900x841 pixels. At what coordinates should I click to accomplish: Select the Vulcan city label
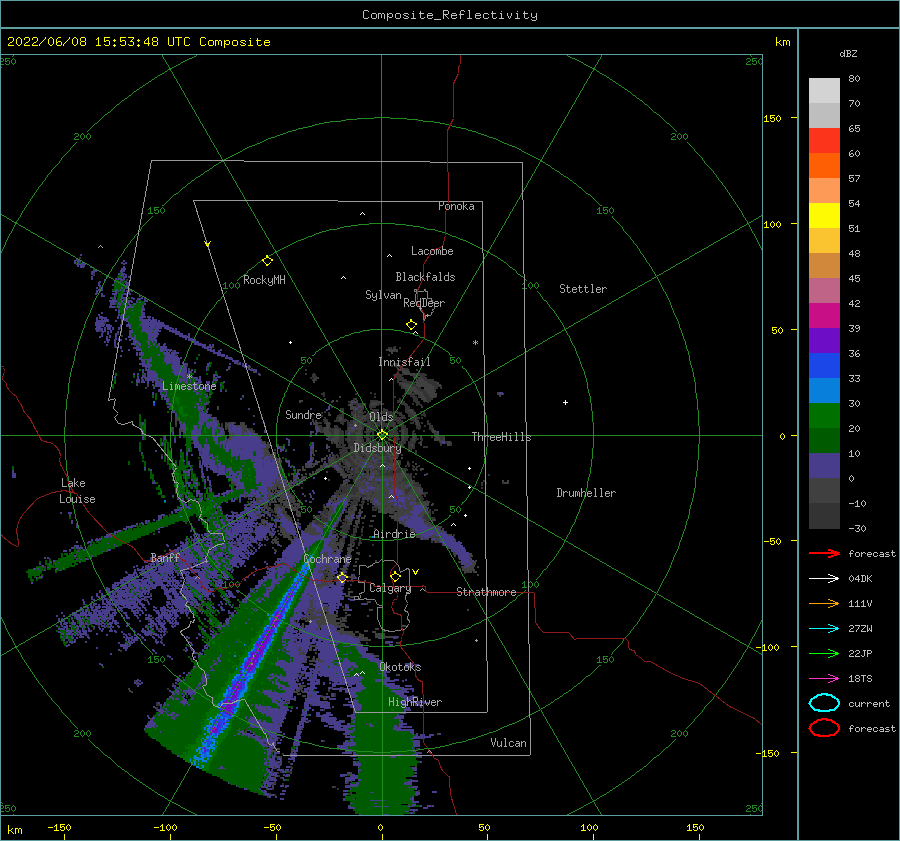[x=508, y=743]
